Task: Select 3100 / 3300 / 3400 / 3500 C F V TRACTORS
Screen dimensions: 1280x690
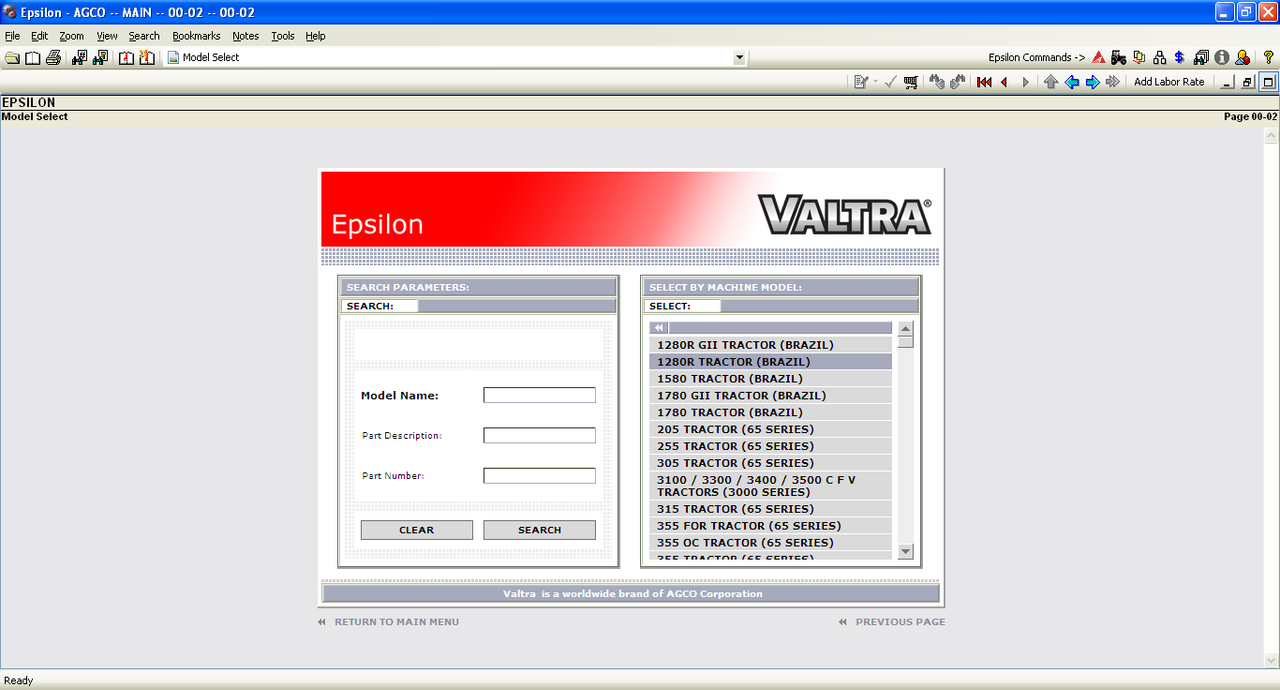Action: tap(770, 486)
